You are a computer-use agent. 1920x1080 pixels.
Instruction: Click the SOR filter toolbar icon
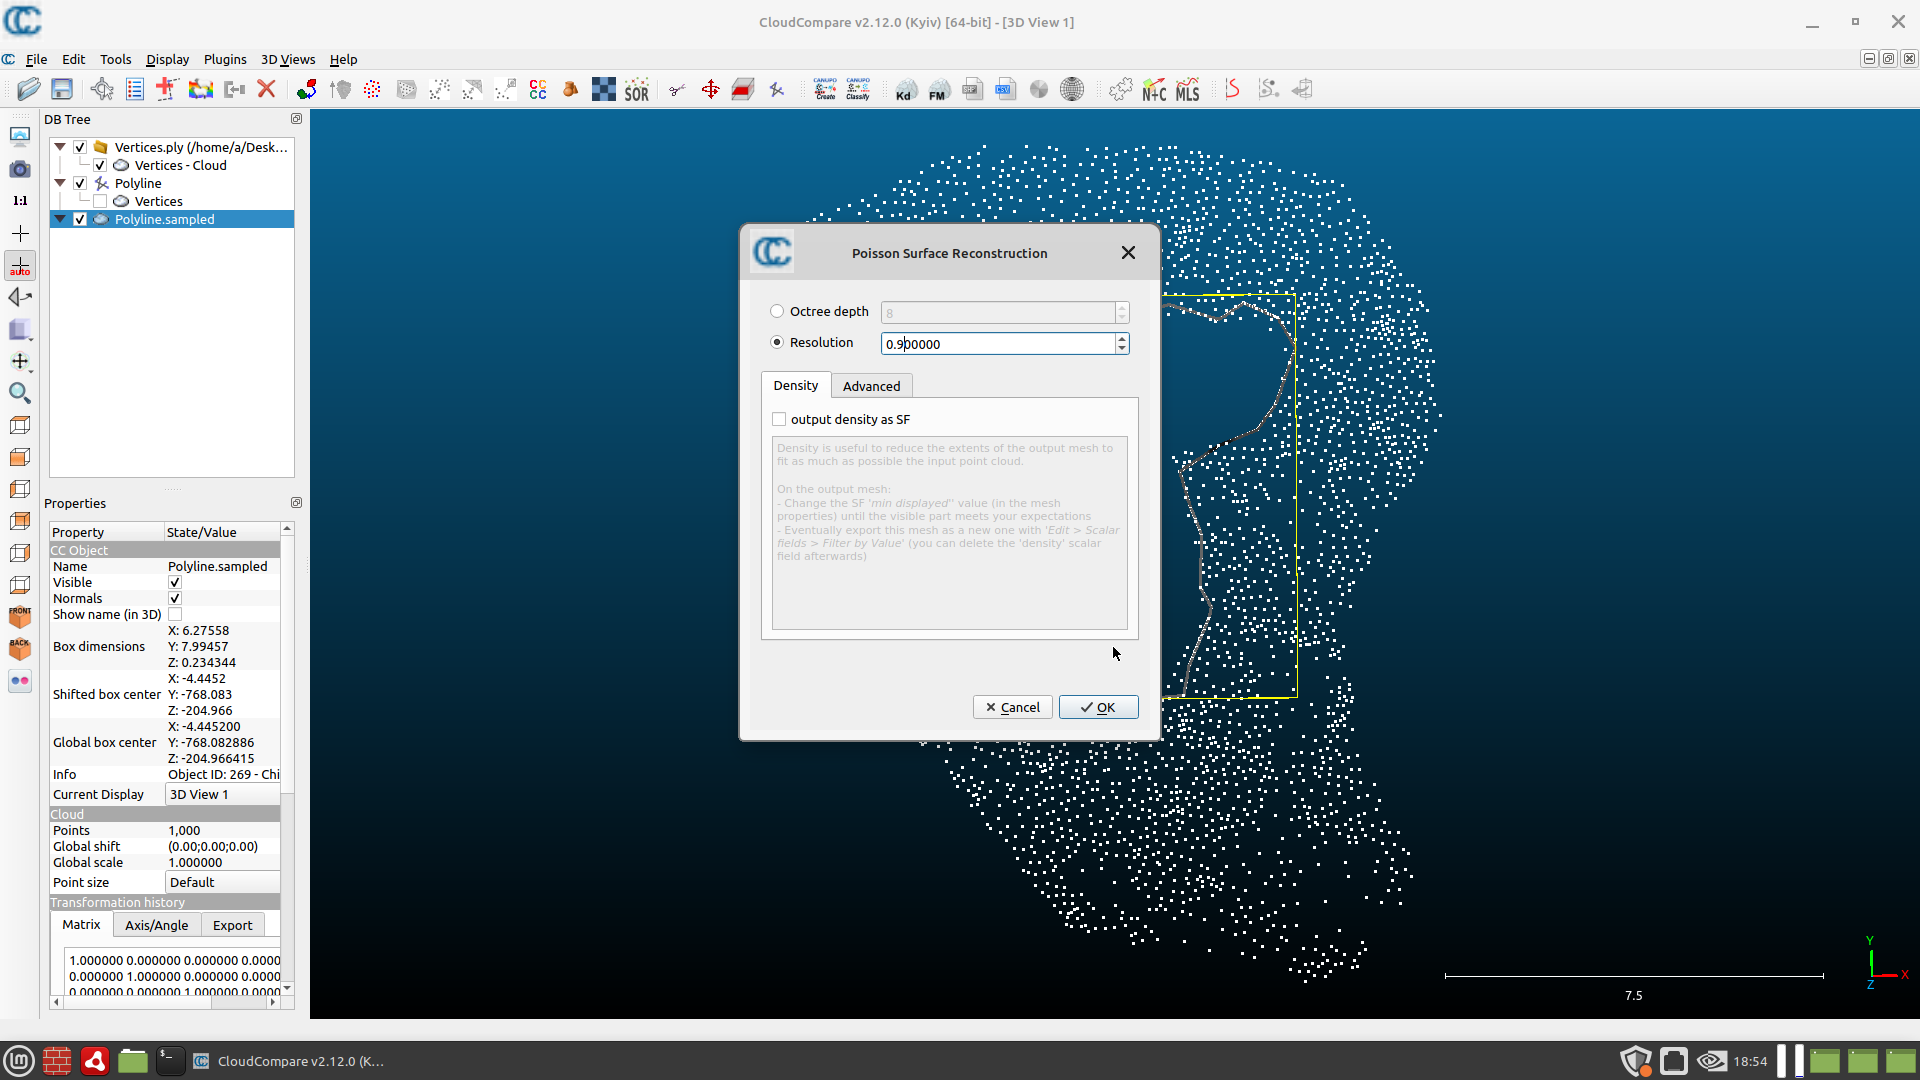pyautogui.click(x=636, y=89)
